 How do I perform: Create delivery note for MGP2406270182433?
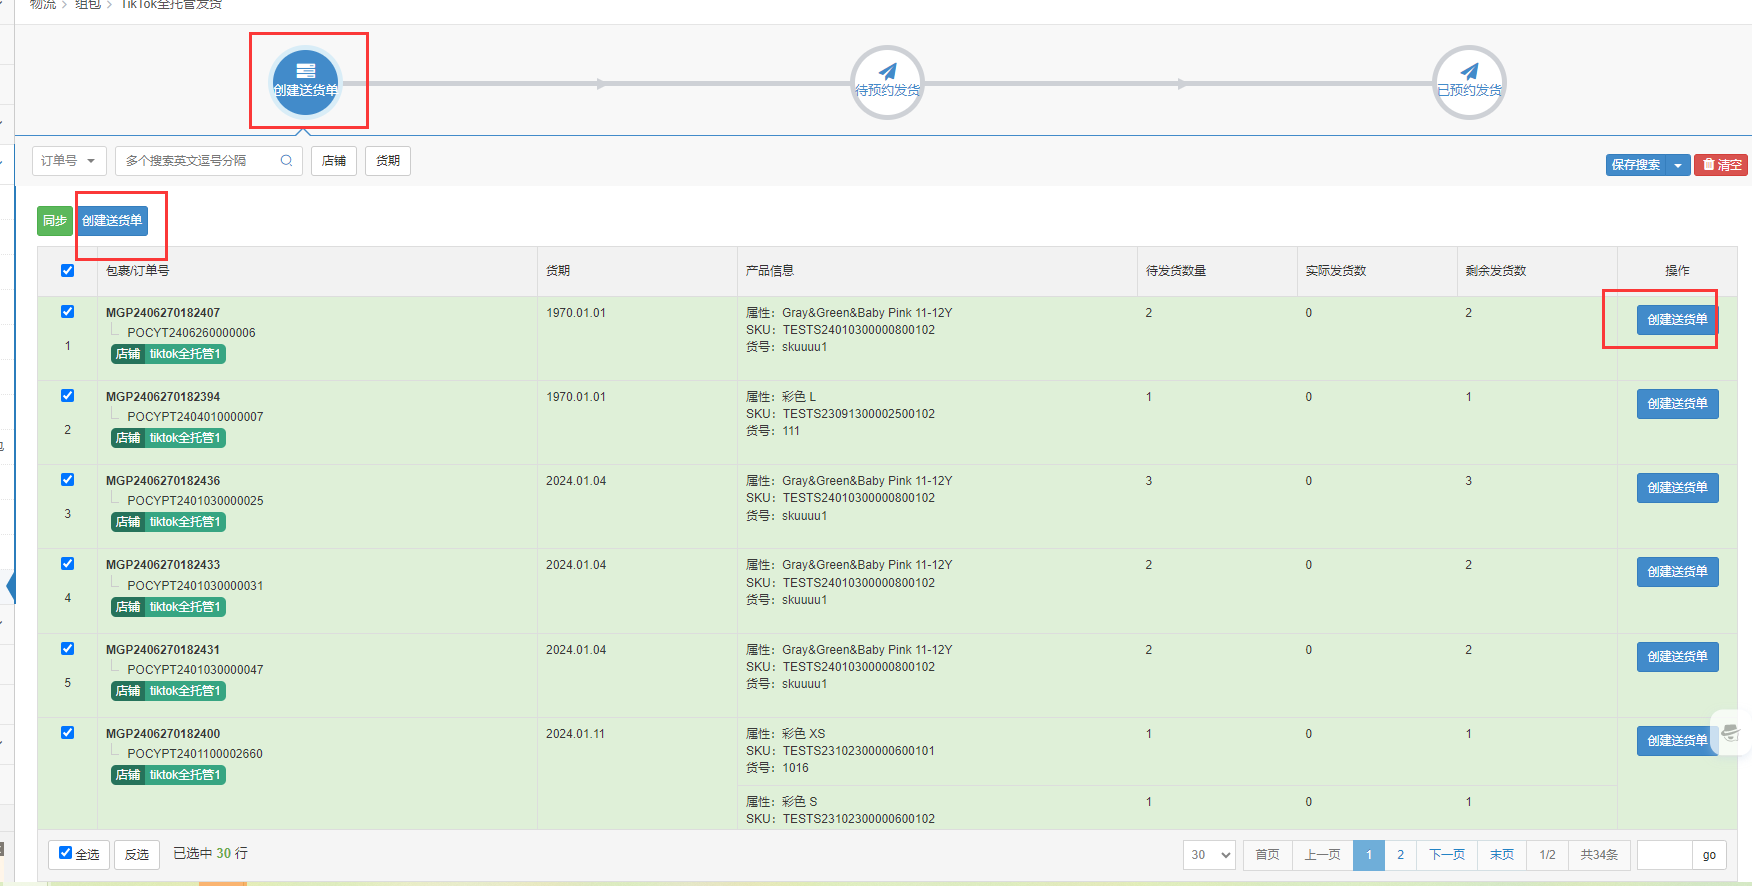coord(1677,572)
